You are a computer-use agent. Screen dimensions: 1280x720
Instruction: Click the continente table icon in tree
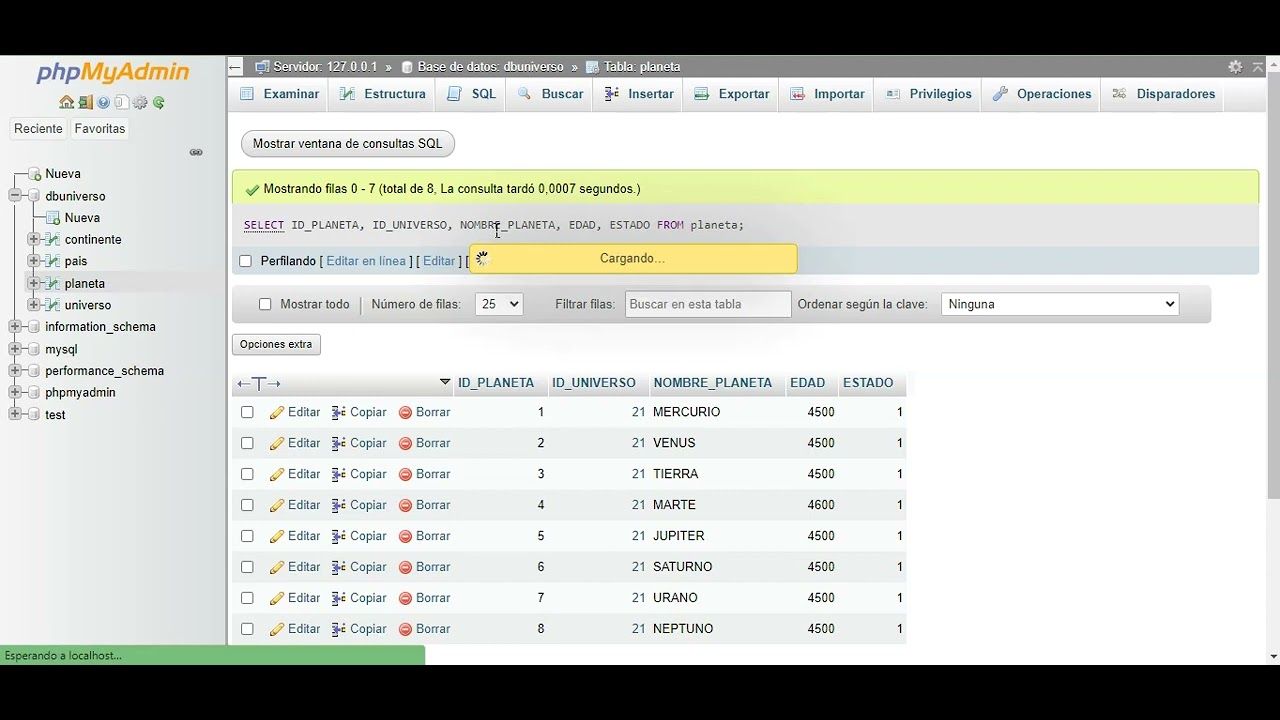click(53, 239)
